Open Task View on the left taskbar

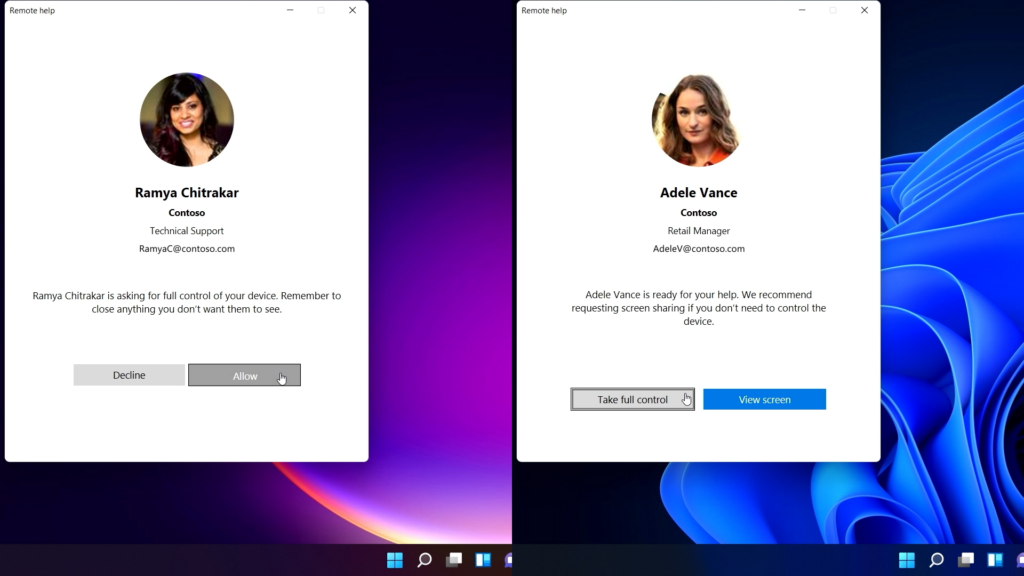[454, 560]
